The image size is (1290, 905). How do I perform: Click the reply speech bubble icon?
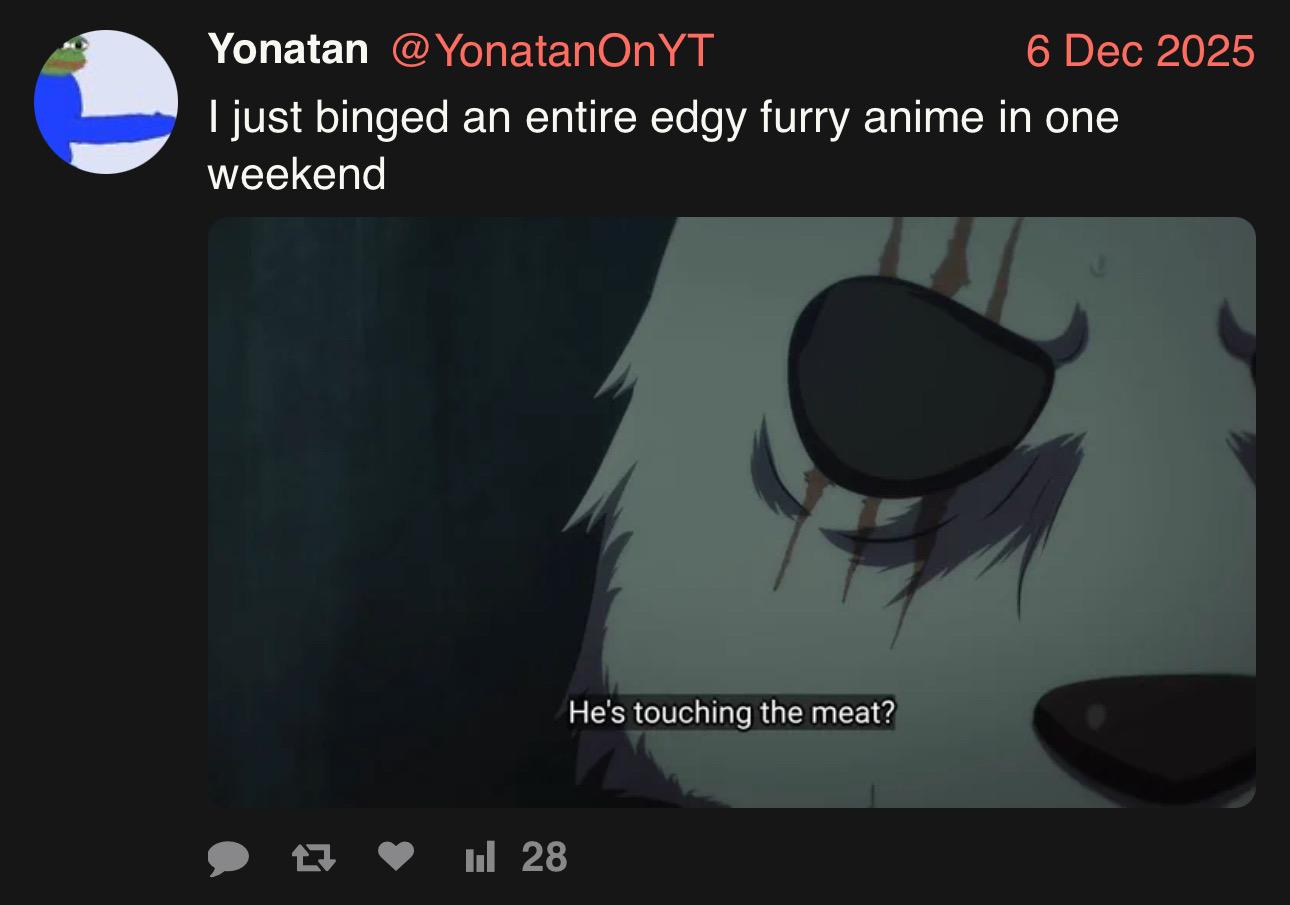(229, 857)
